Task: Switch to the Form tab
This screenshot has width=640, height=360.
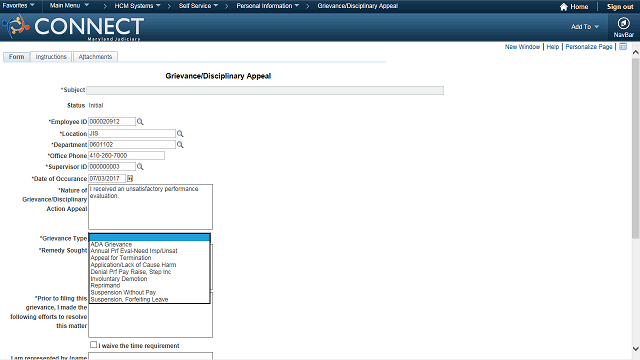Action: tap(16, 57)
